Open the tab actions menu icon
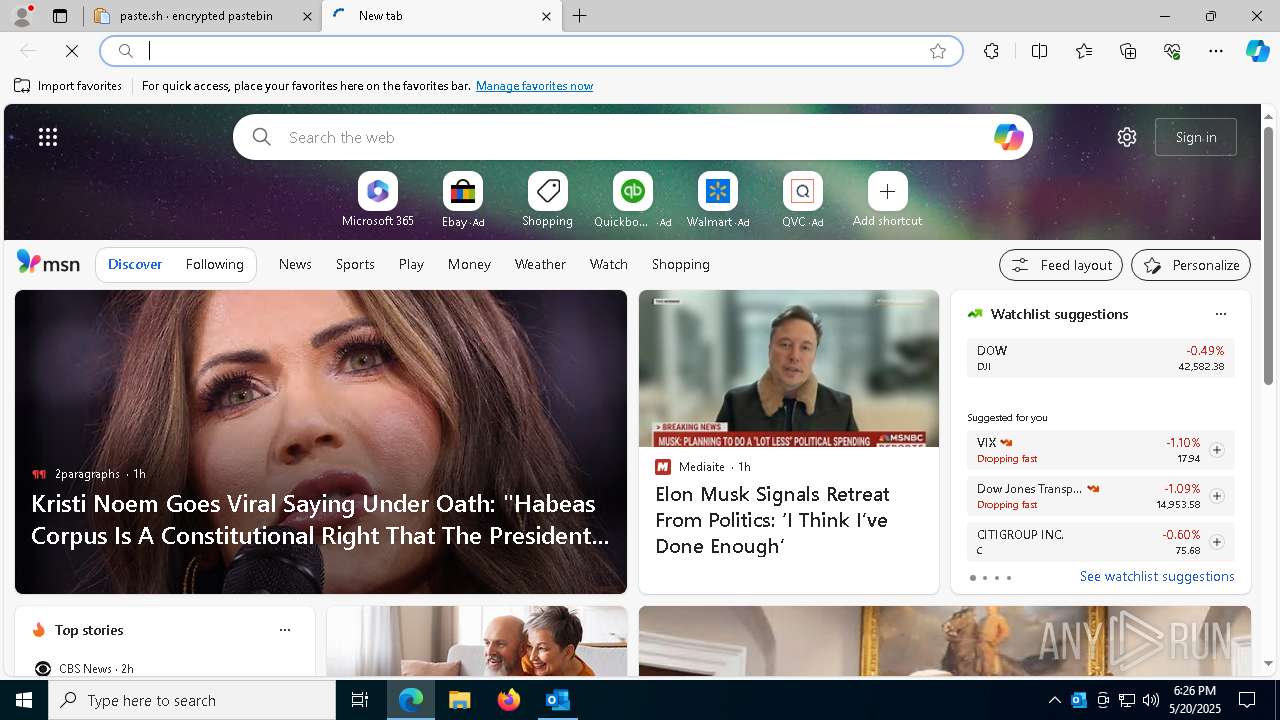The image size is (1280, 720). tap(60, 16)
